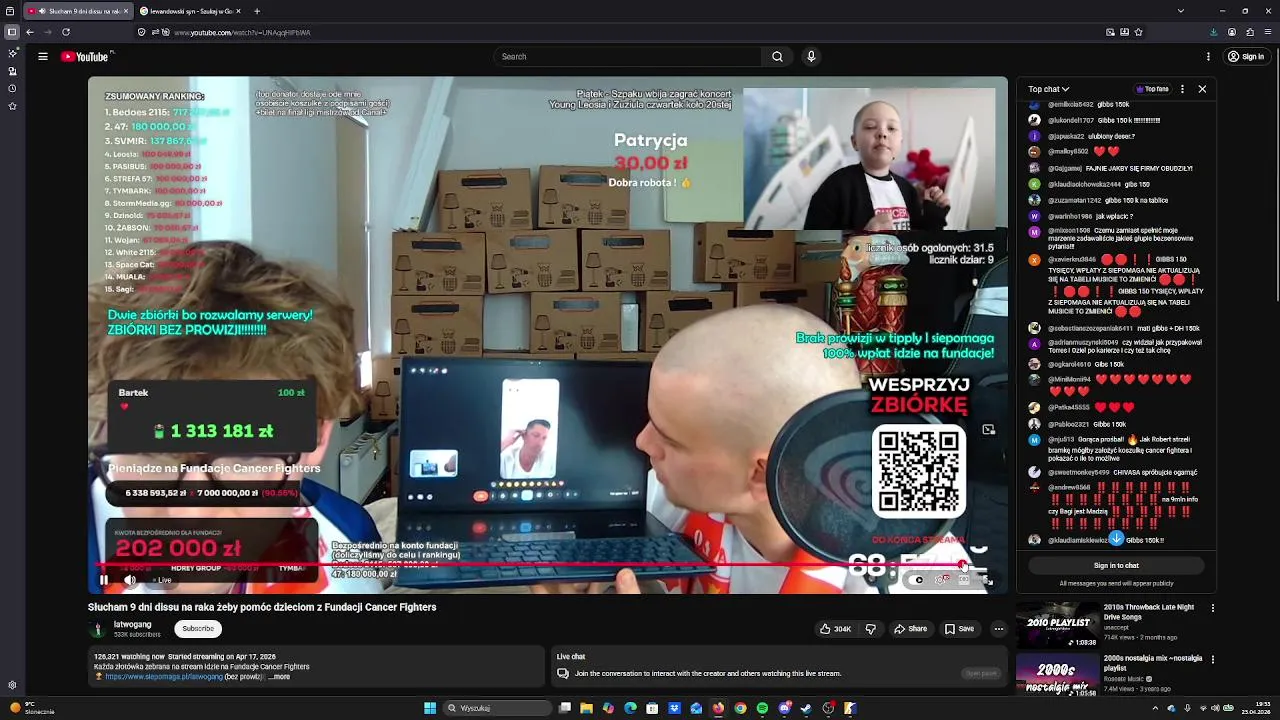
Task: Open YouTube settings three-dot menu by Sign in
Action: 1208,57
